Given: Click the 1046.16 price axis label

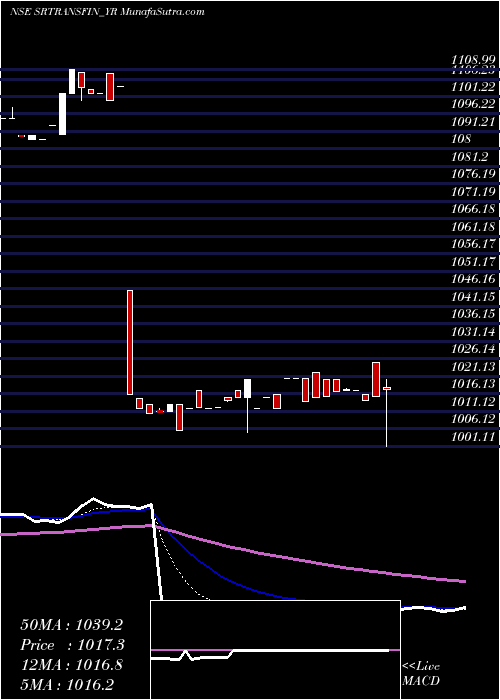Looking at the screenshot, I should pos(472,279).
